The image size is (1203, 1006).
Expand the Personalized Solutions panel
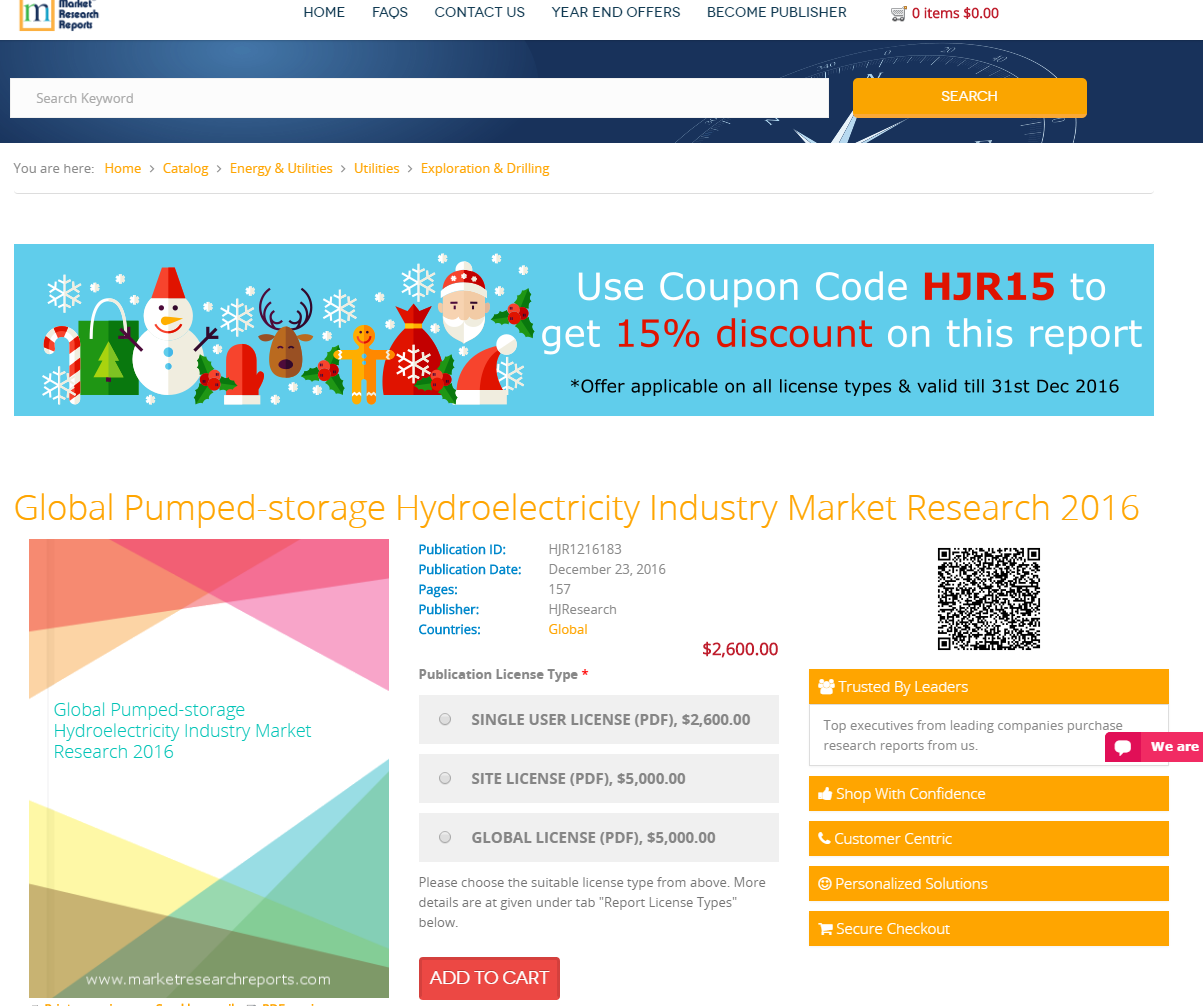[988, 884]
